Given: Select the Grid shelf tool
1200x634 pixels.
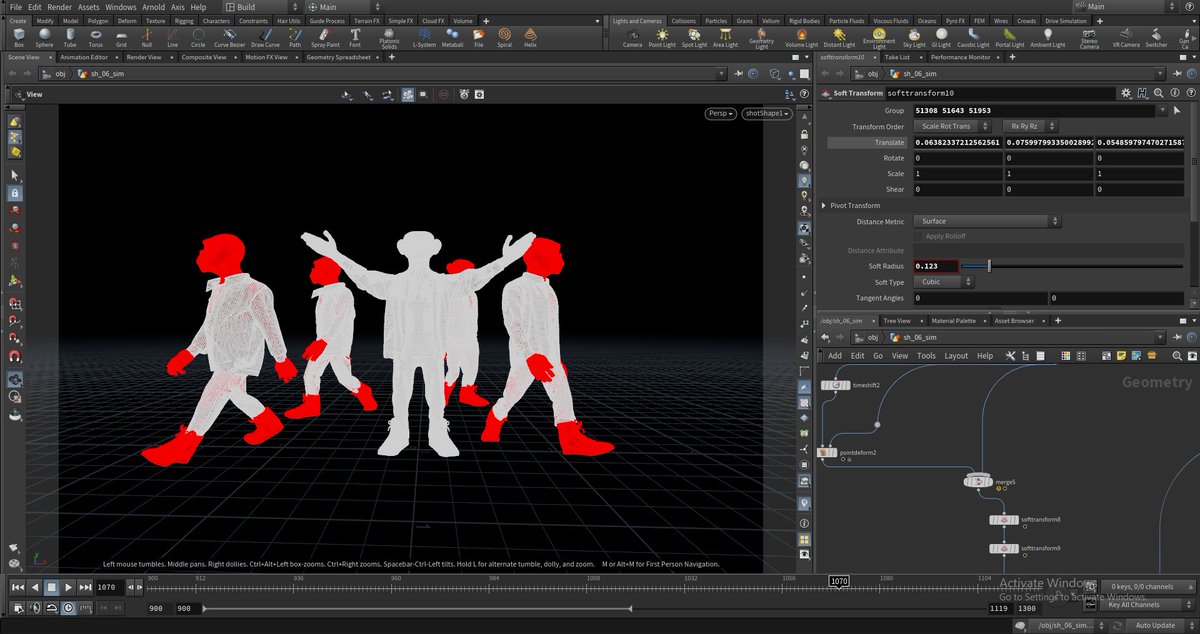Looking at the screenshot, I should [x=121, y=38].
